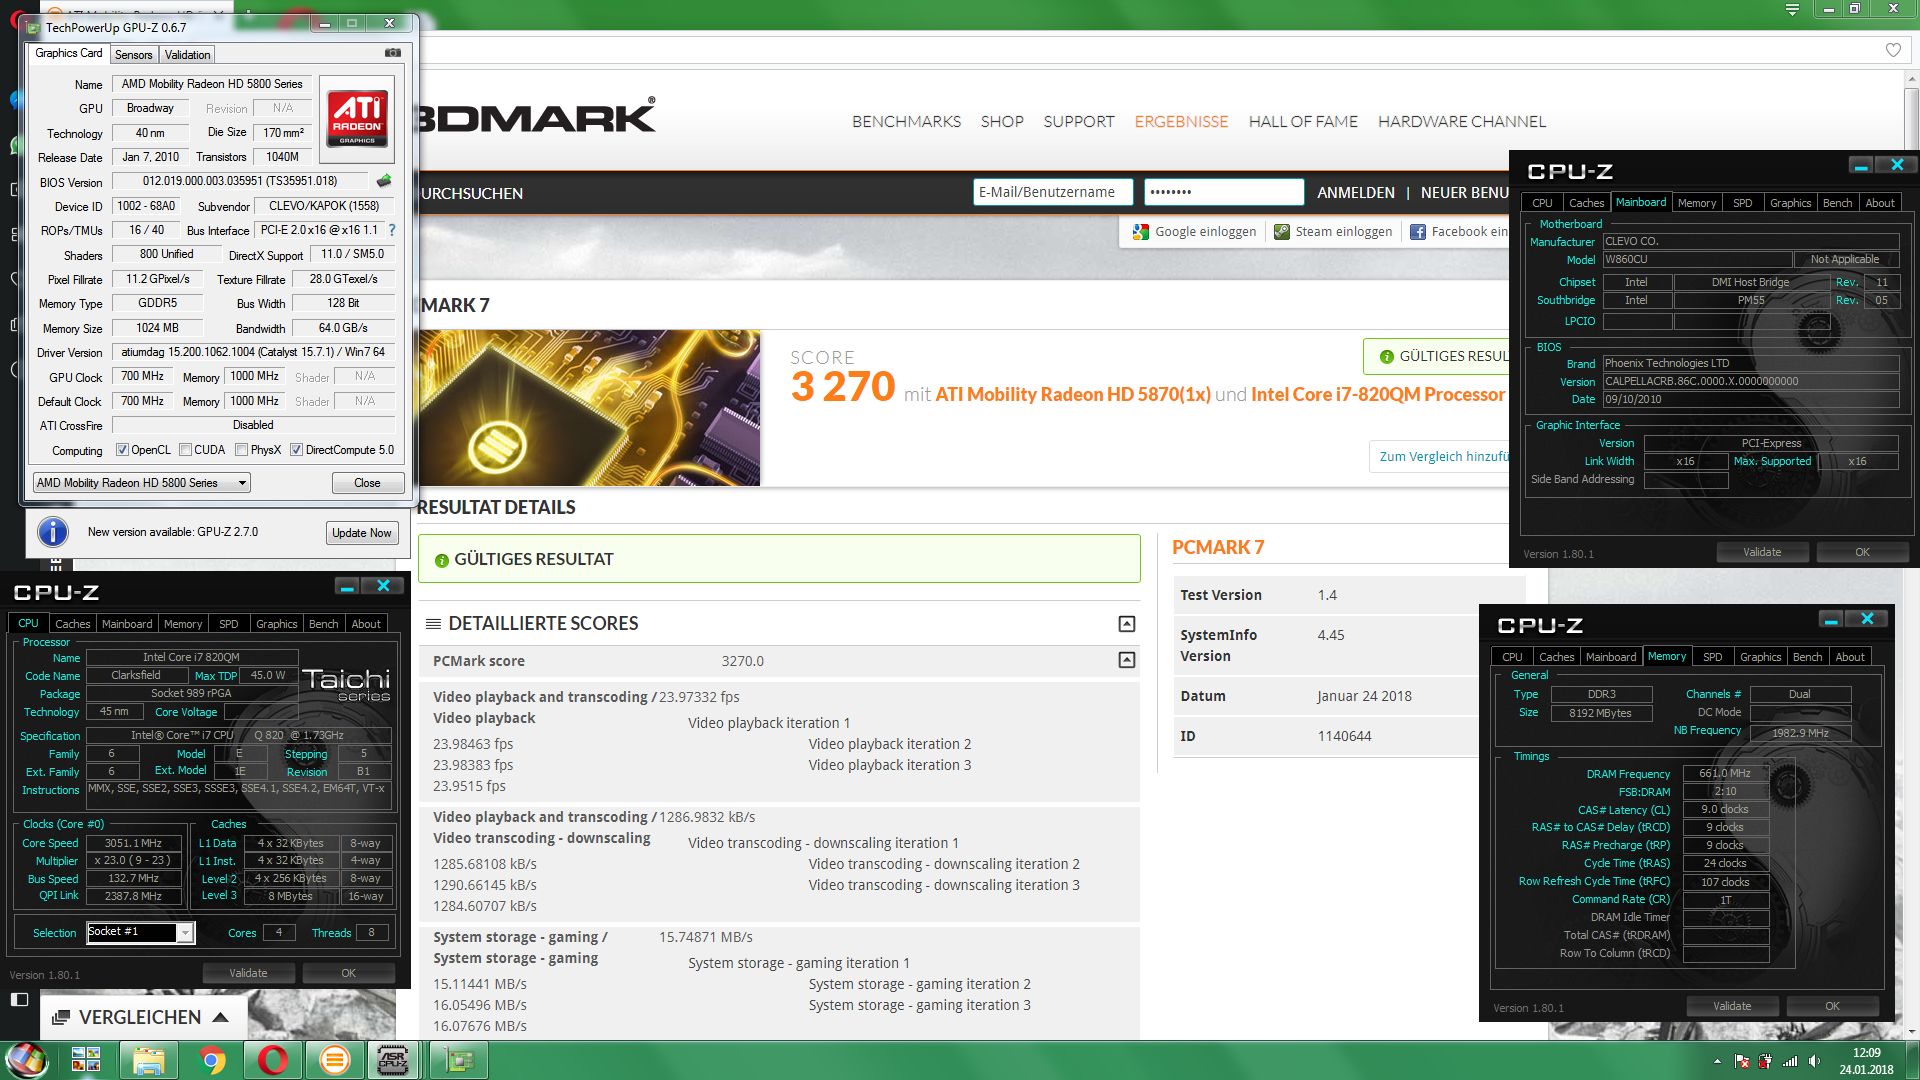Click the taskbar tiles app icon
The height and width of the screenshot is (1080, 1920).
86,1060
